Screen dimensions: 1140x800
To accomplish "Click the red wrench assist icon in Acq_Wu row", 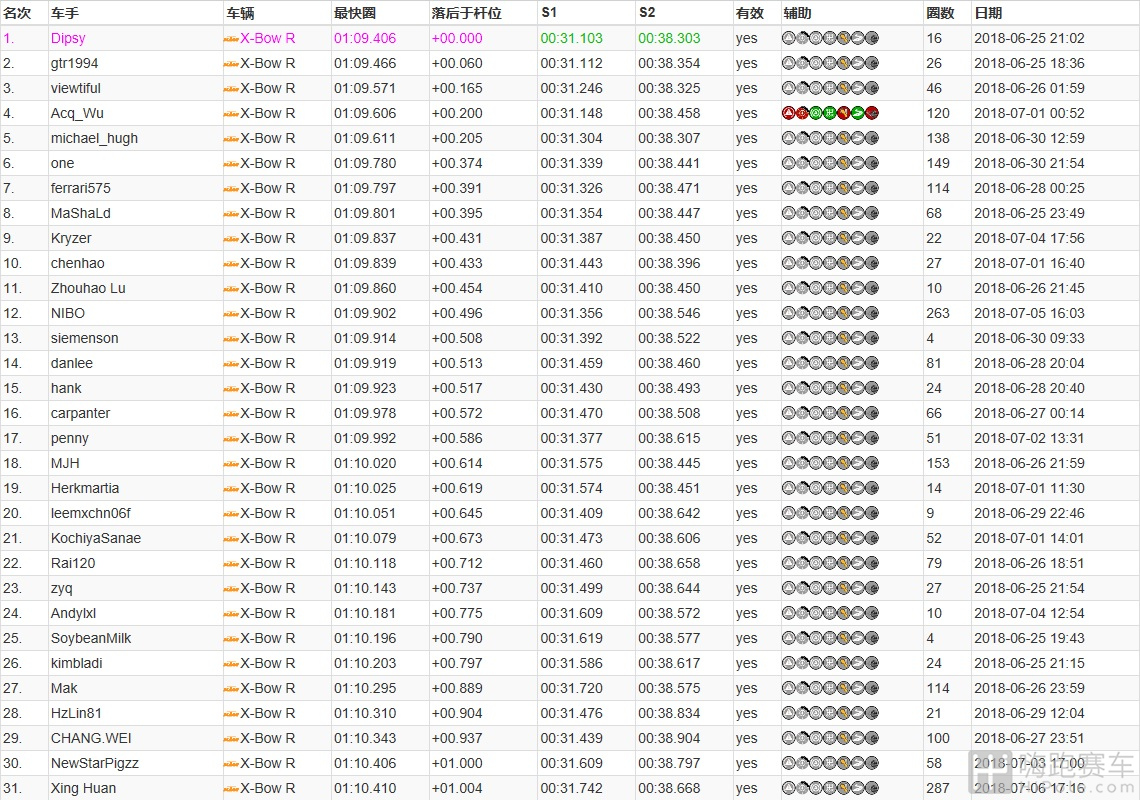I will click(843, 113).
